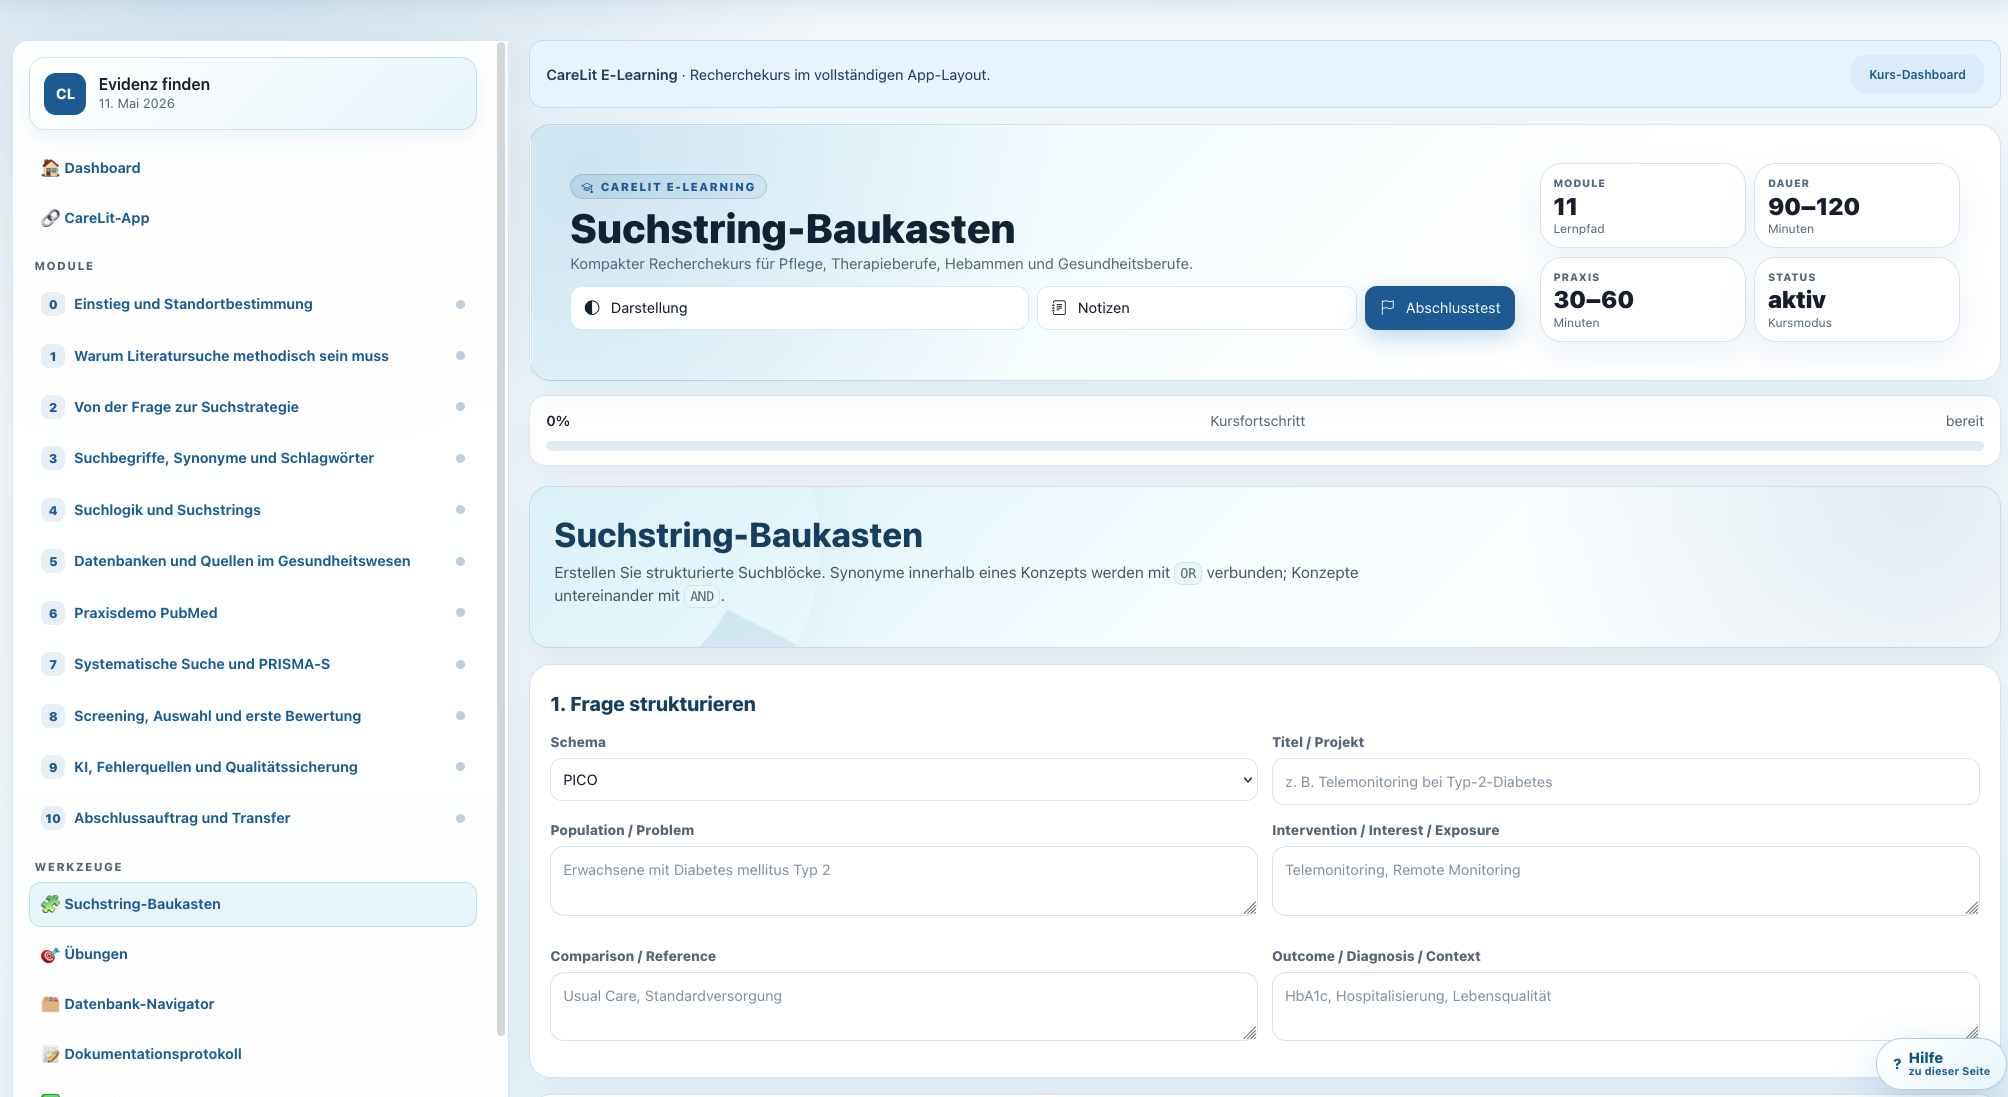Open module Suchbegriffe, Synonyme und Schlagwörter
Screen dimensions: 2008x1097
click(253, 458)
